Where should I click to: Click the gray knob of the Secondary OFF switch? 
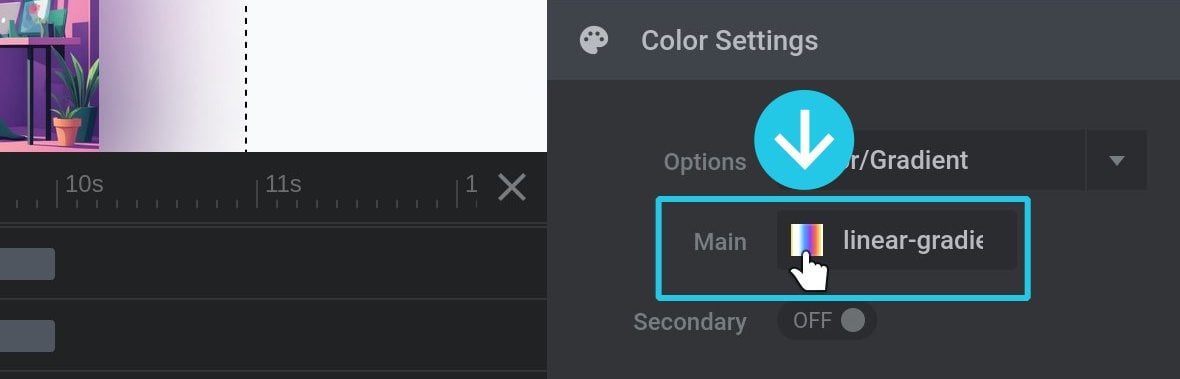[853, 321]
